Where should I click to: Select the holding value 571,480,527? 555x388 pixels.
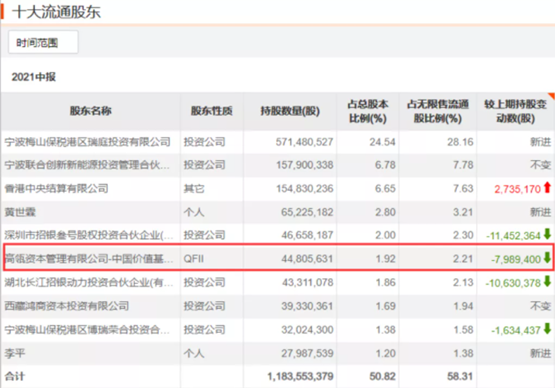coord(304,142)
